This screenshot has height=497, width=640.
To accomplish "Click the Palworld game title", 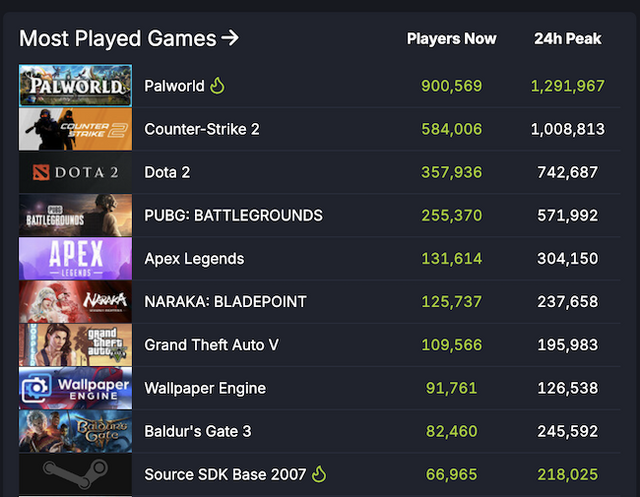I will (173, 86).
